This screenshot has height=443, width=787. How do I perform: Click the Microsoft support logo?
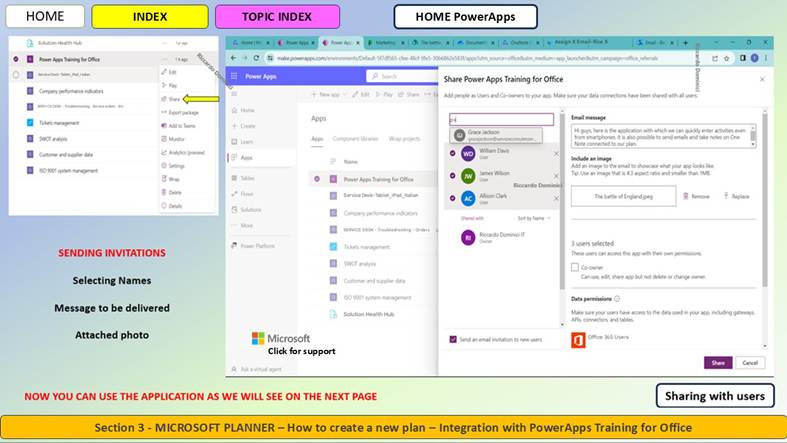click(281, 338)
